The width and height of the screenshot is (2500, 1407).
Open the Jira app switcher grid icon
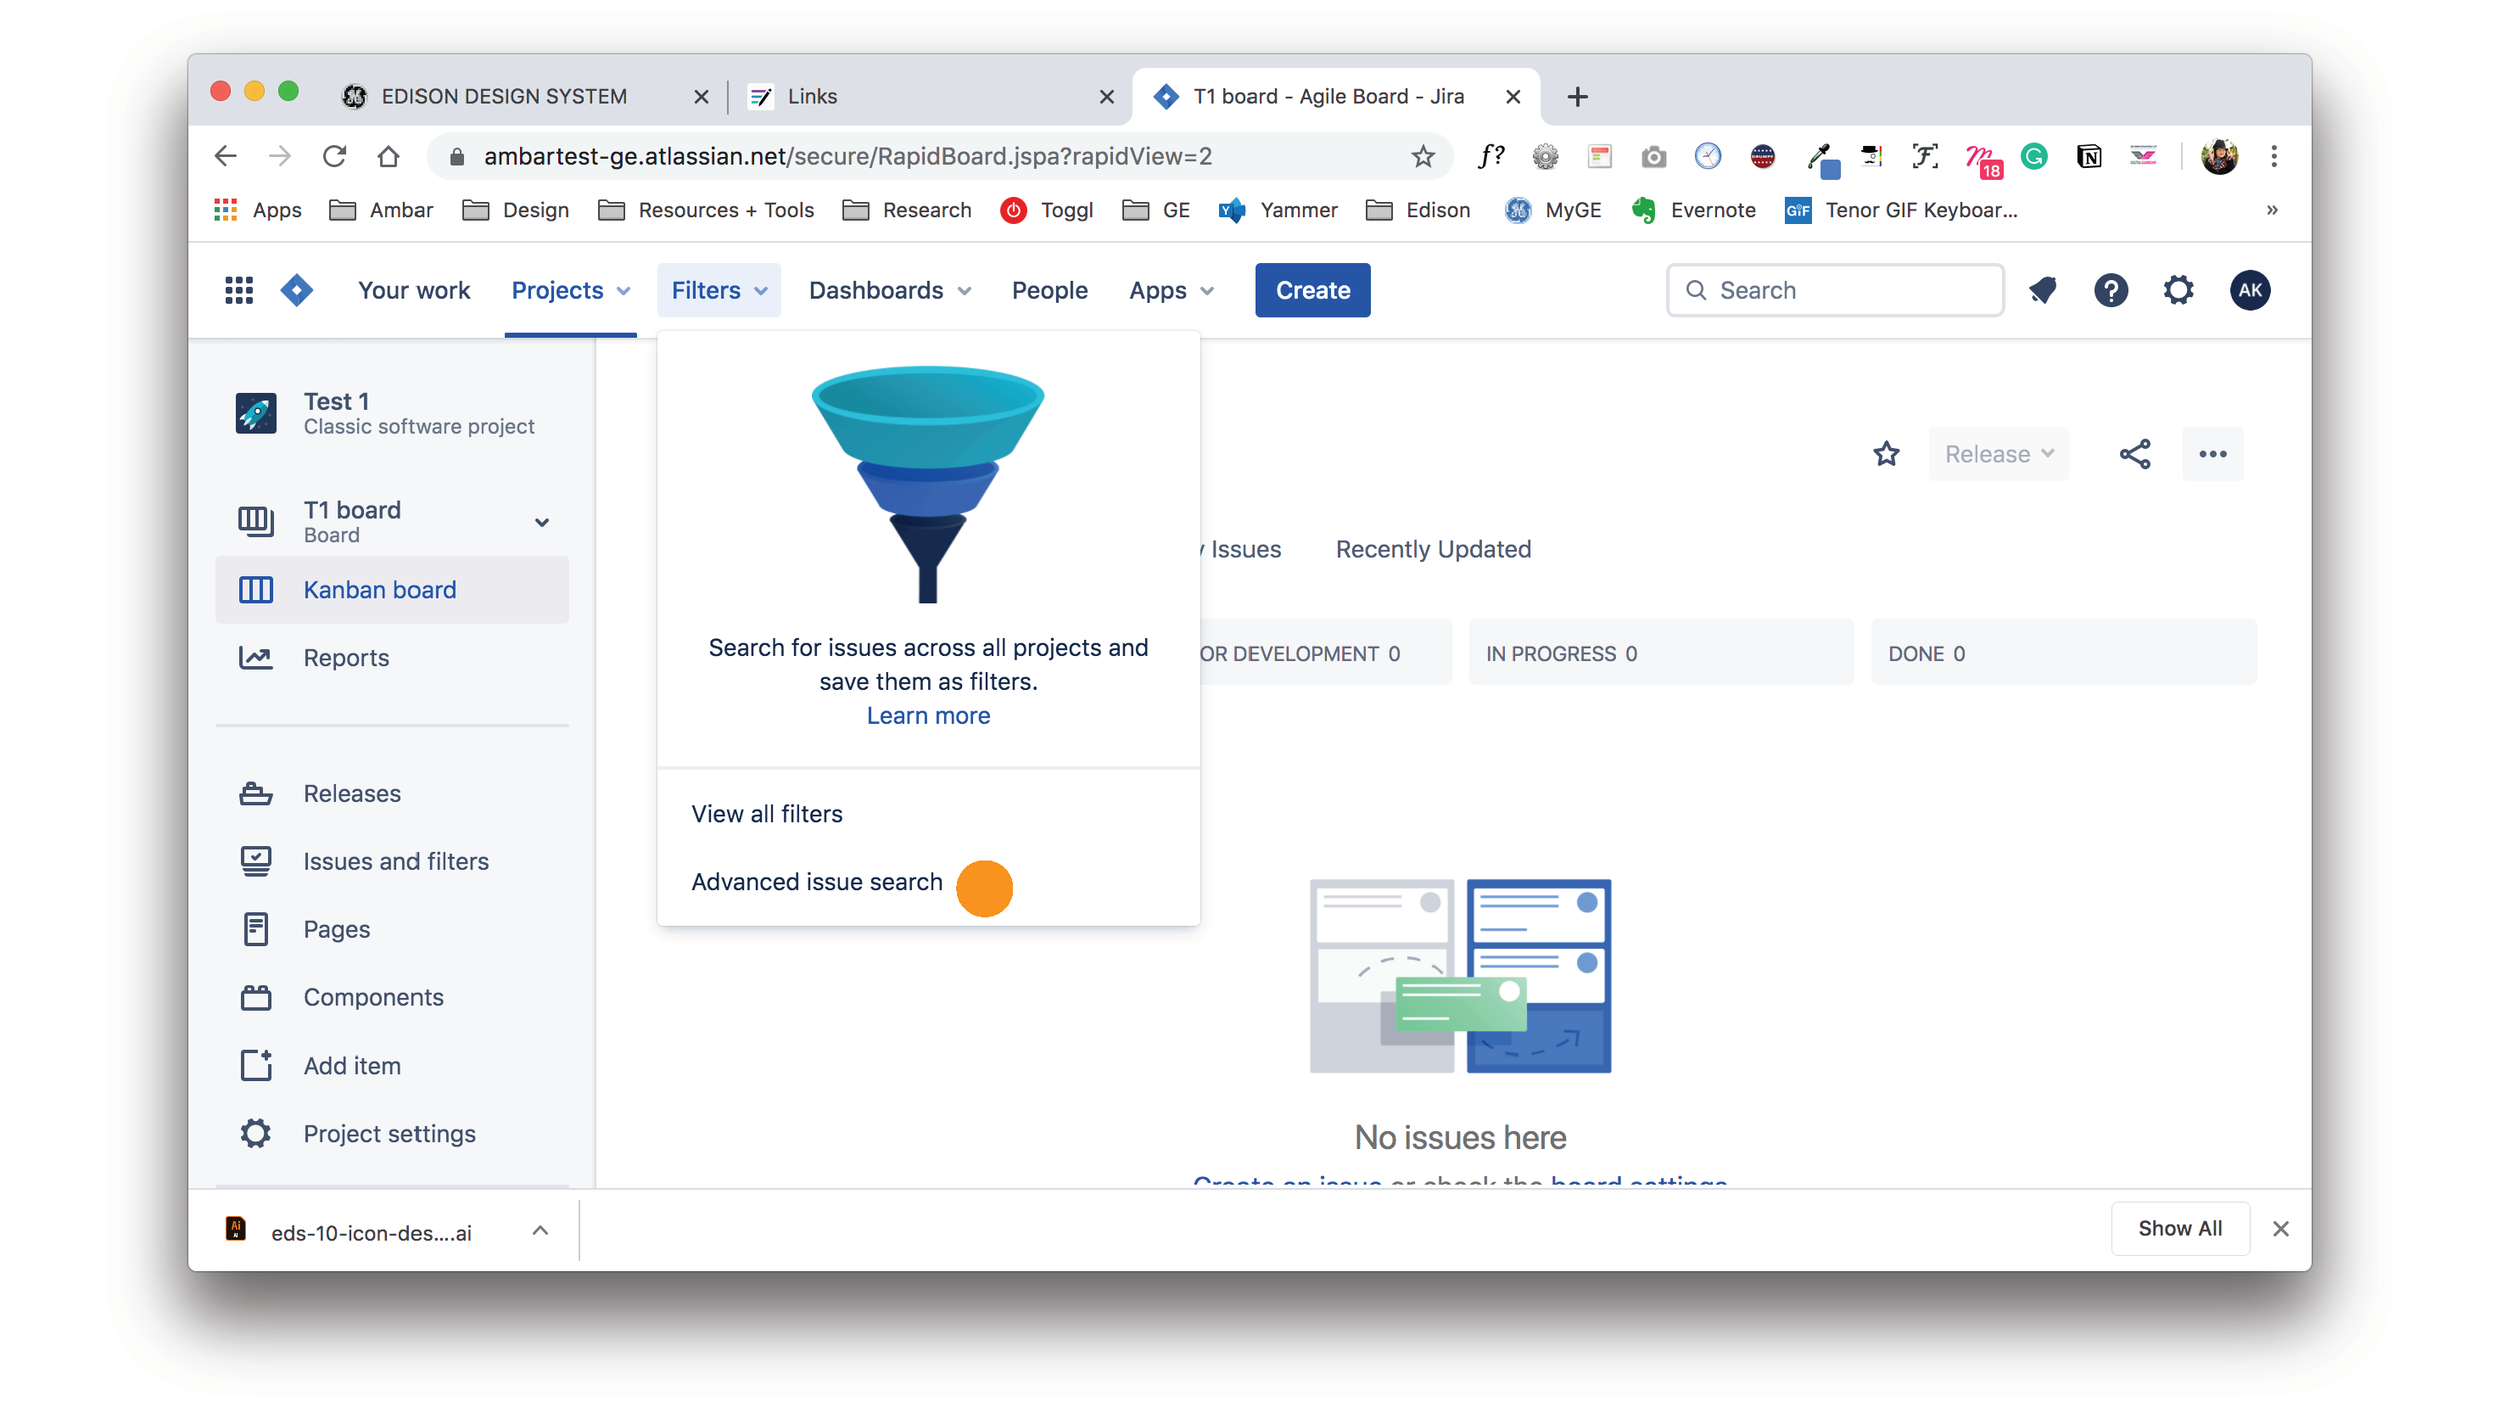[x=239, y=290]
